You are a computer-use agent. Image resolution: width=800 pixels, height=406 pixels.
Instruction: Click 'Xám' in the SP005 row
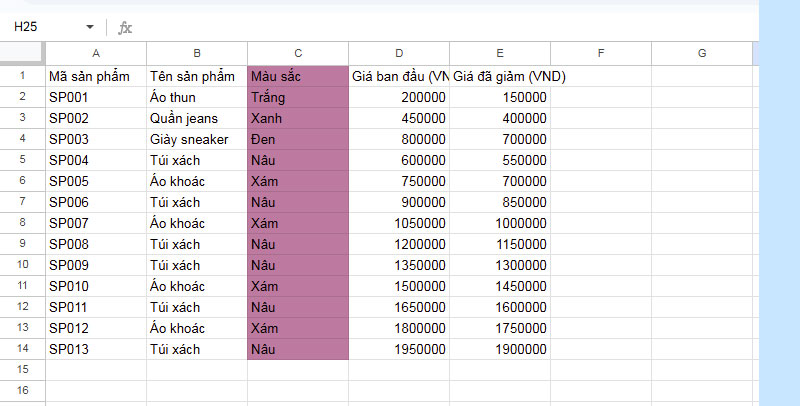coord(298,181)
